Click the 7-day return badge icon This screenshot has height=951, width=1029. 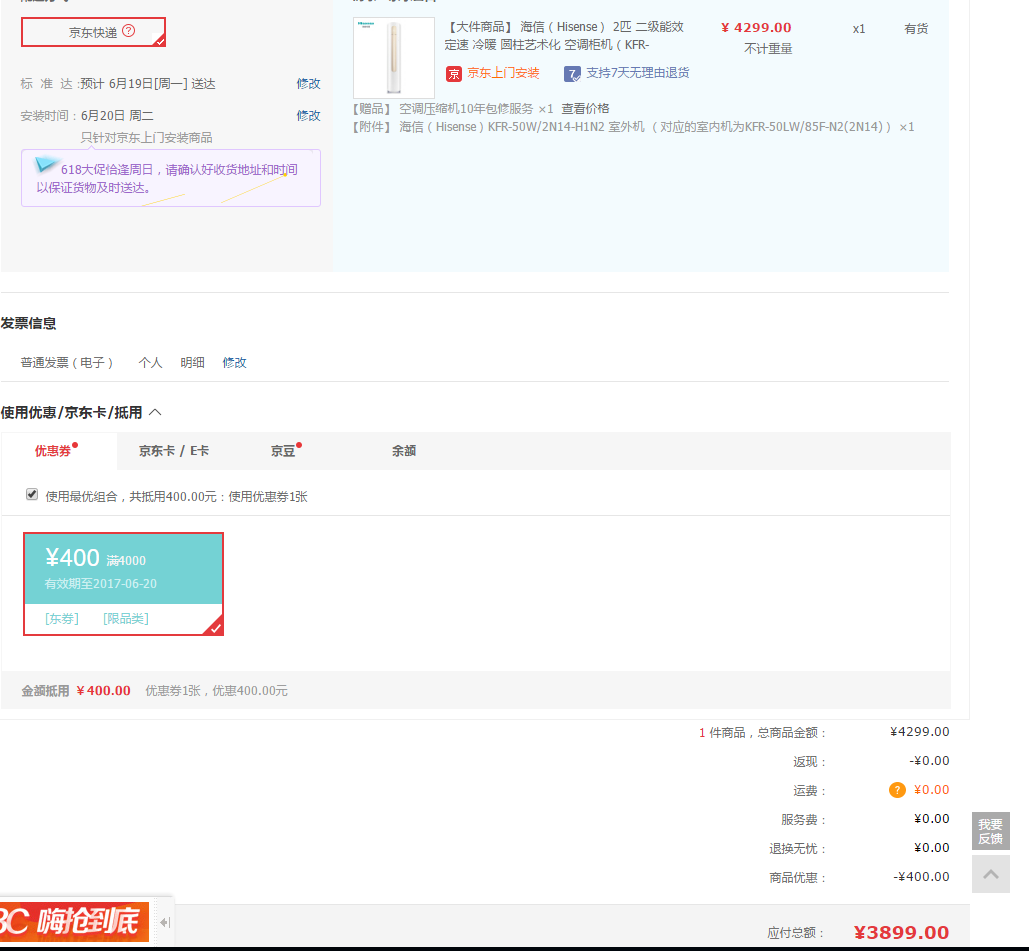point(572,74)
